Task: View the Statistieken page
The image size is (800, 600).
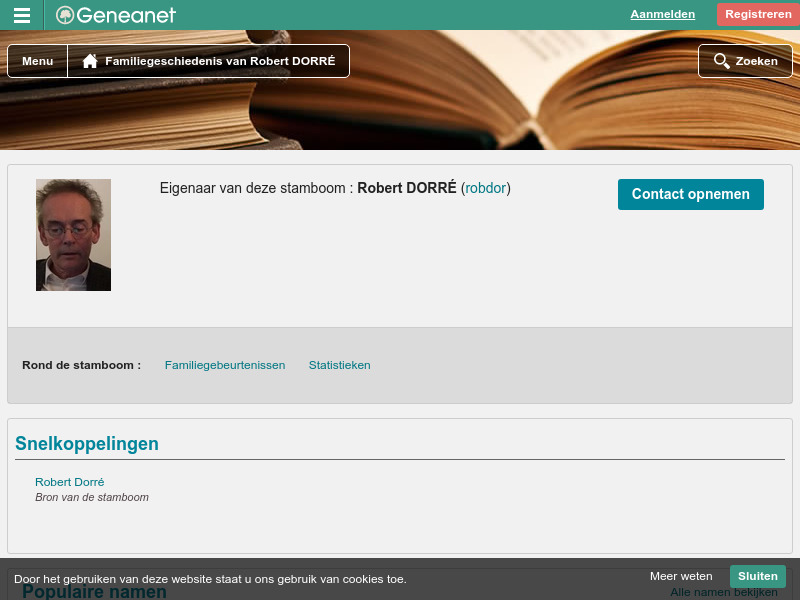Action: [340, 365]
